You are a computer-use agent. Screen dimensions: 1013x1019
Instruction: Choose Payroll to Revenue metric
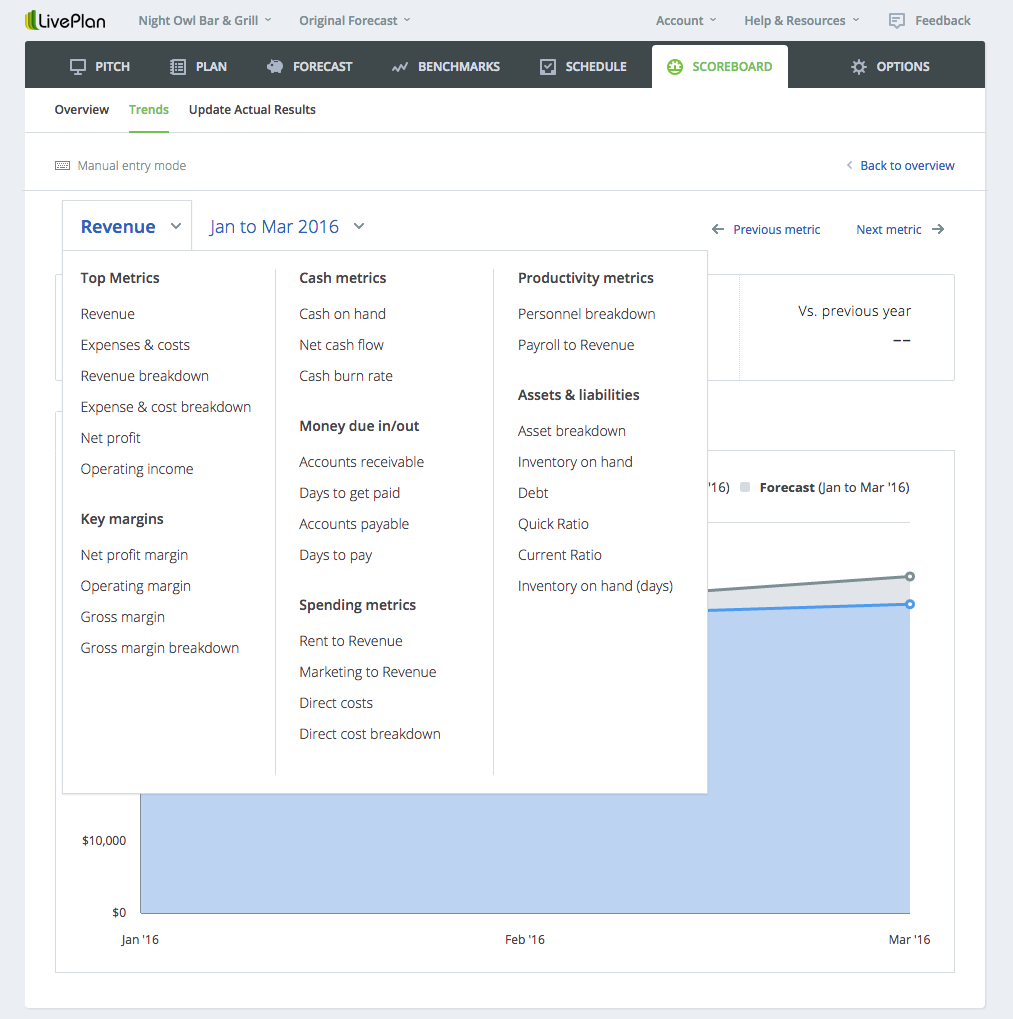[x=576, y=345]
